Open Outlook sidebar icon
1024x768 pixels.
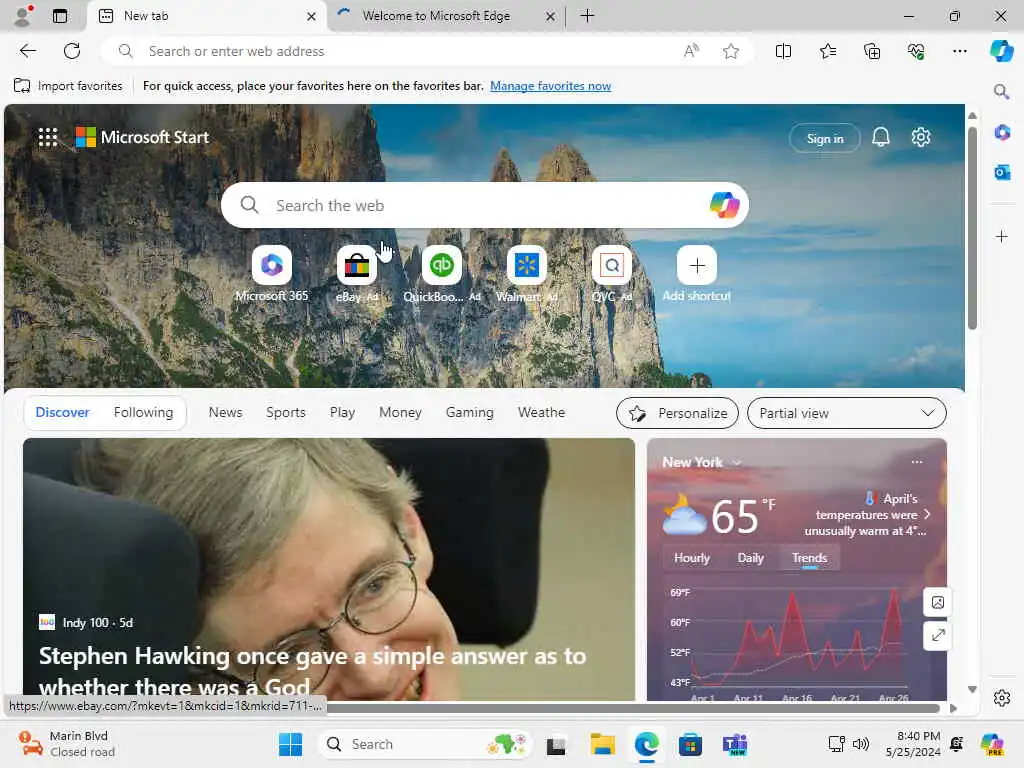pyautogui.click(x=1002, y=172)
